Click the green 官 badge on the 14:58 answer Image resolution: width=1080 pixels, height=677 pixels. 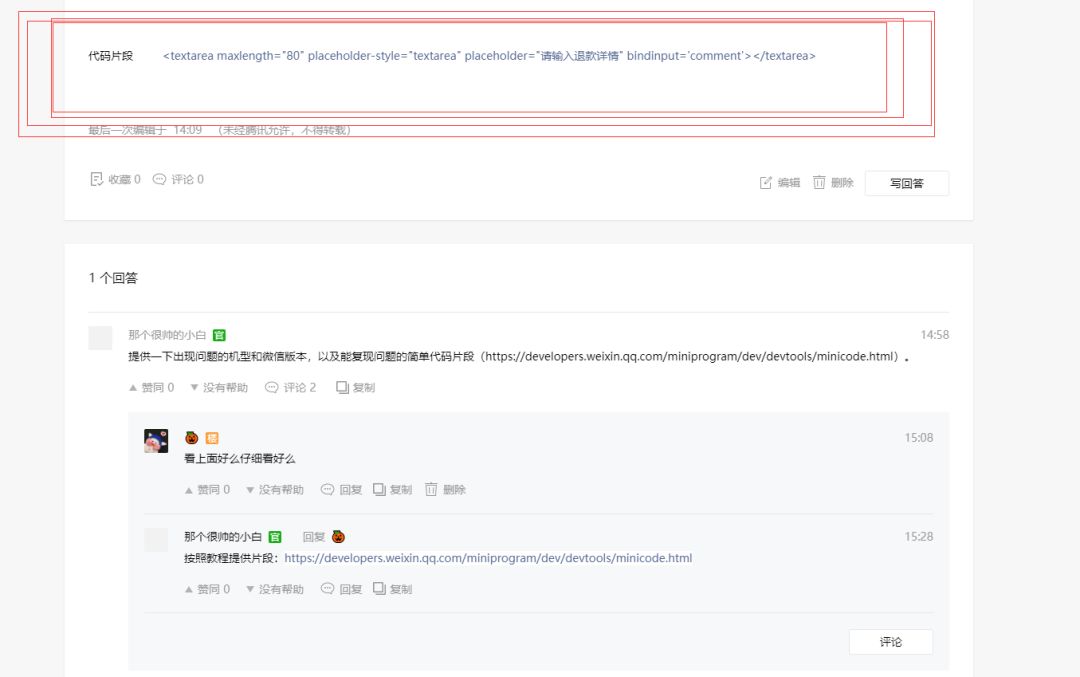[x=219, y=335]
